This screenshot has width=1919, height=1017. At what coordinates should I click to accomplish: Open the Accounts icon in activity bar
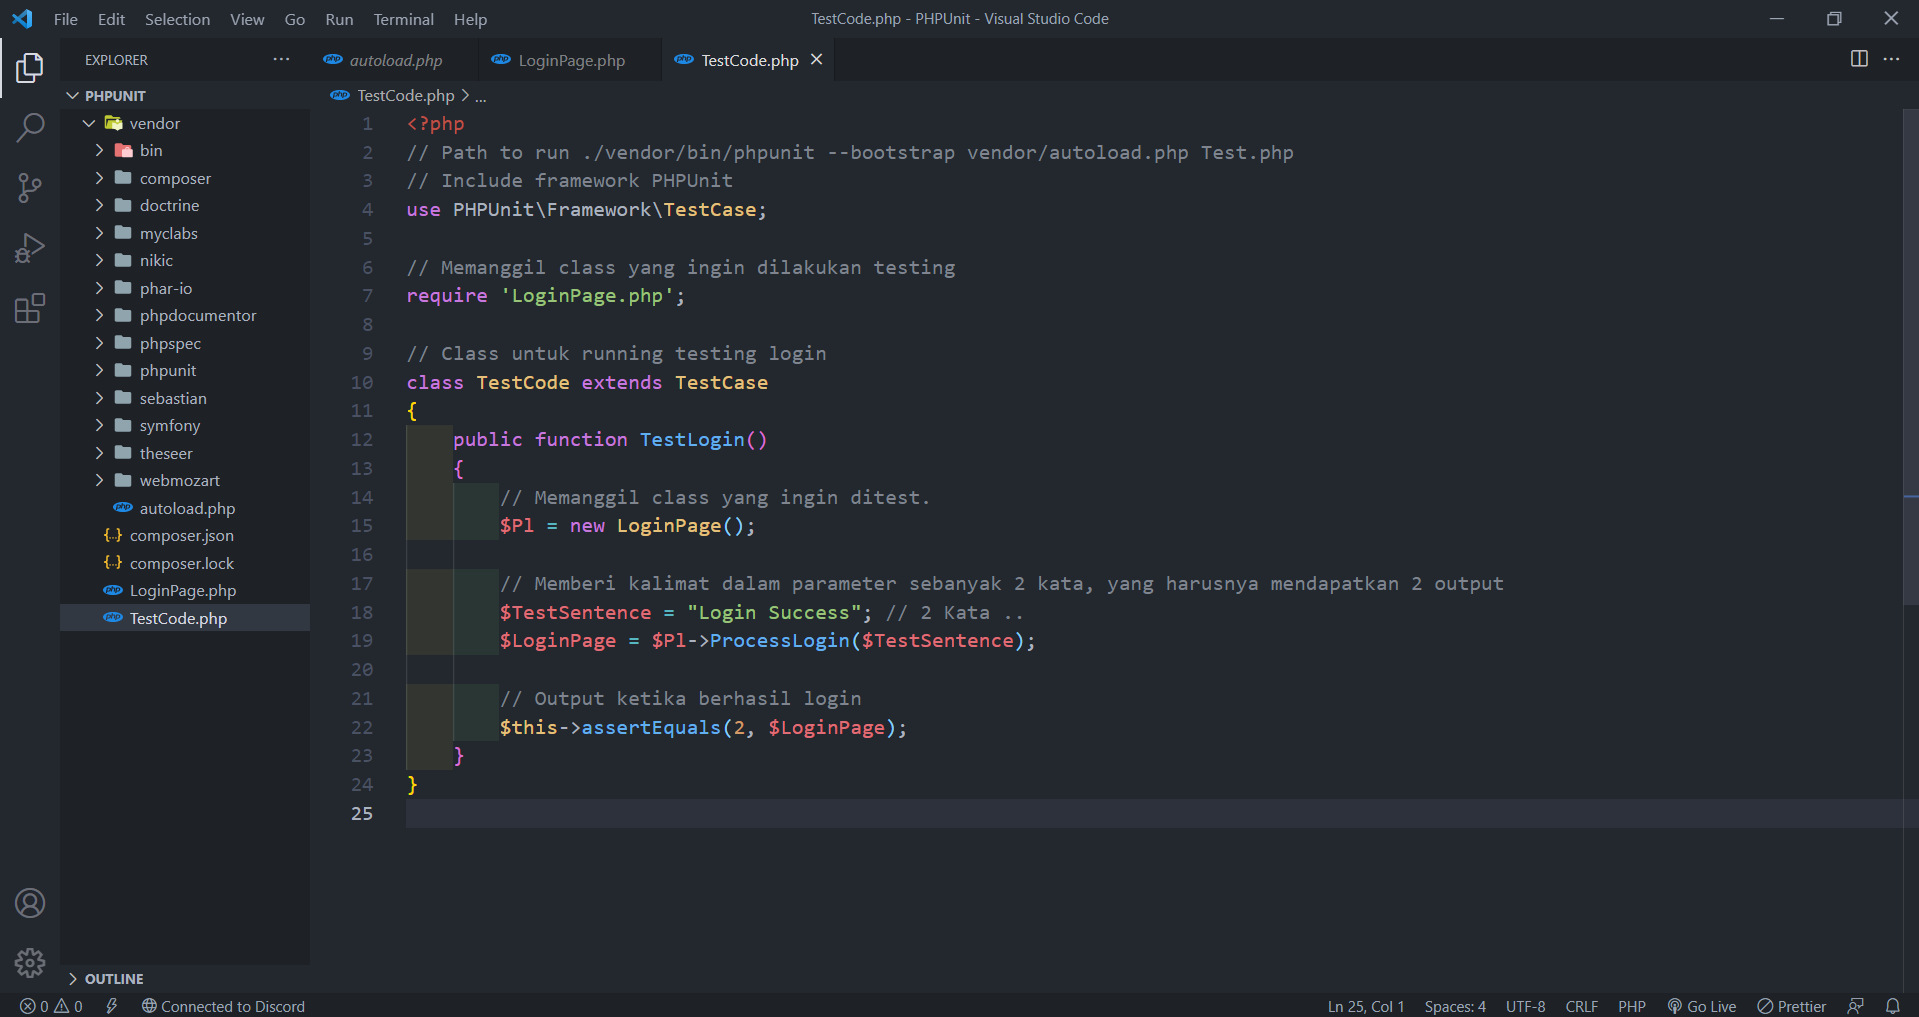pos(30,902)
